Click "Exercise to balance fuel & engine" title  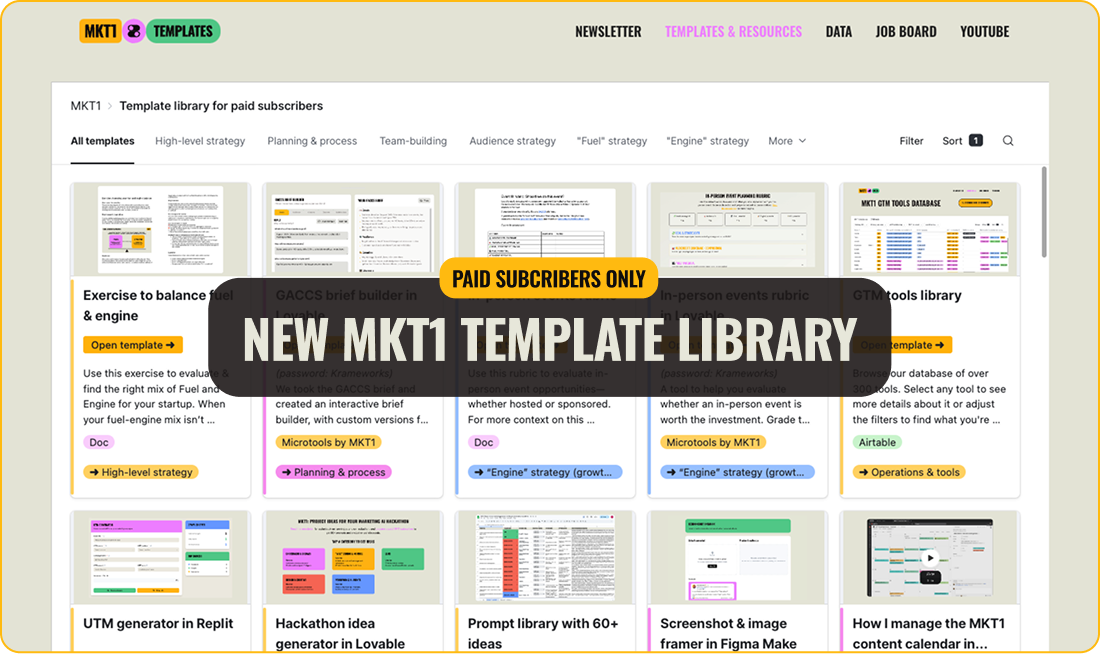[157, 305]
